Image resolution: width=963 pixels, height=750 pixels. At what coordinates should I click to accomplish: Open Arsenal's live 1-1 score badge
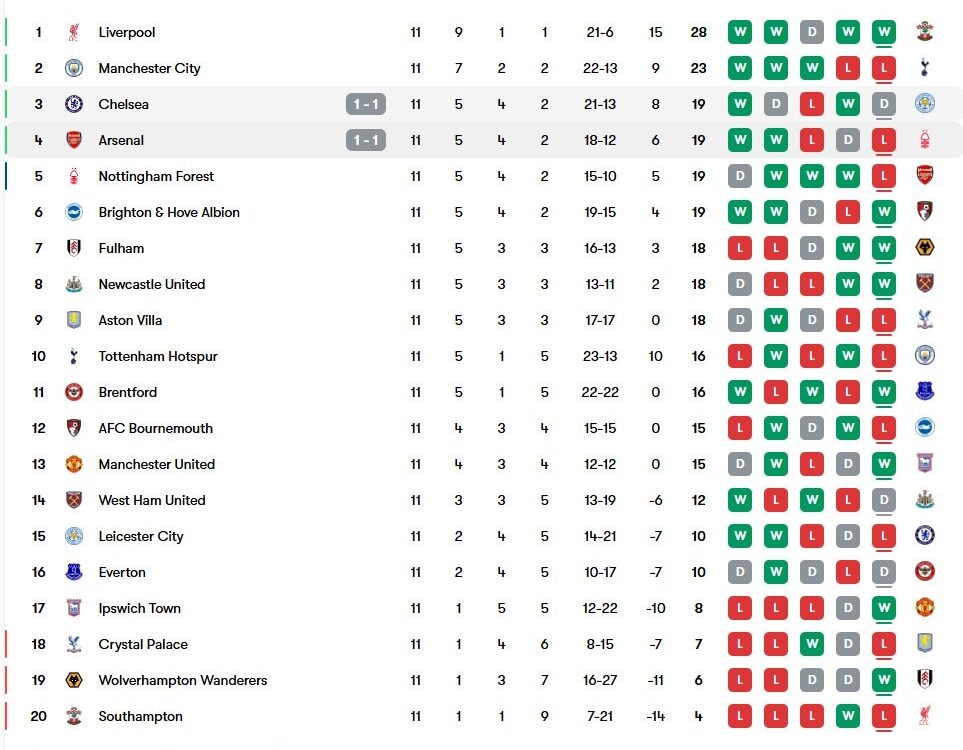point(366,141)
